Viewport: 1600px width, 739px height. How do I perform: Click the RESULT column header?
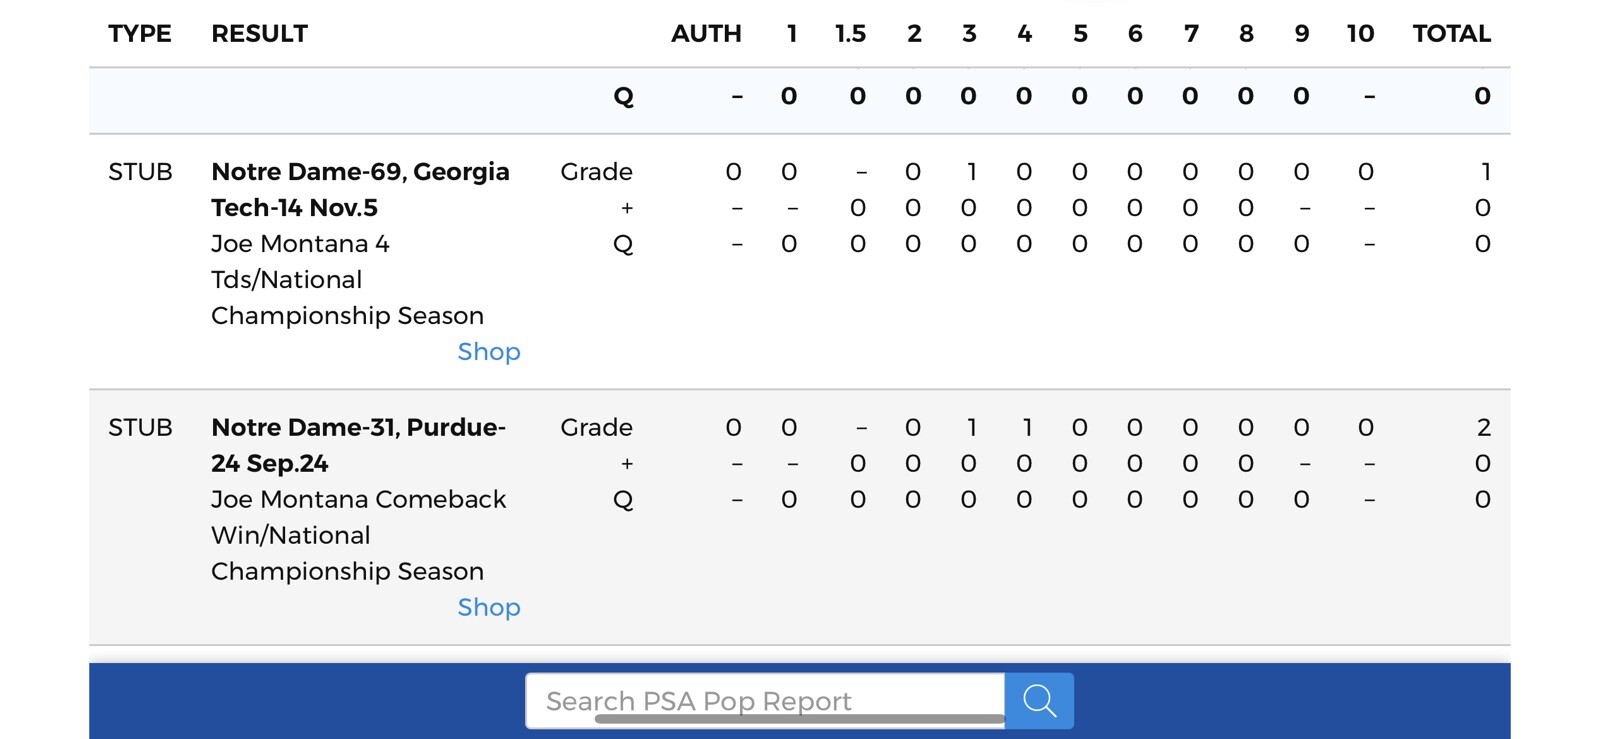260,34
